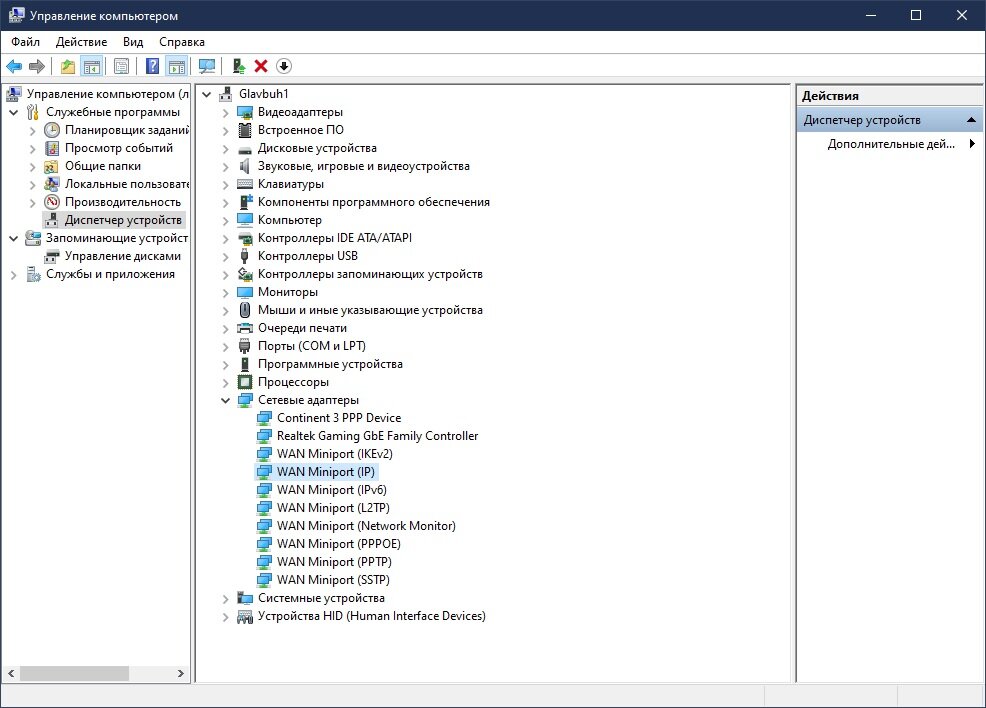Select WAN Miniport (L2TP)
This screenshot has width=986, height=708.
pyautogui.click(x=333, y=508)
